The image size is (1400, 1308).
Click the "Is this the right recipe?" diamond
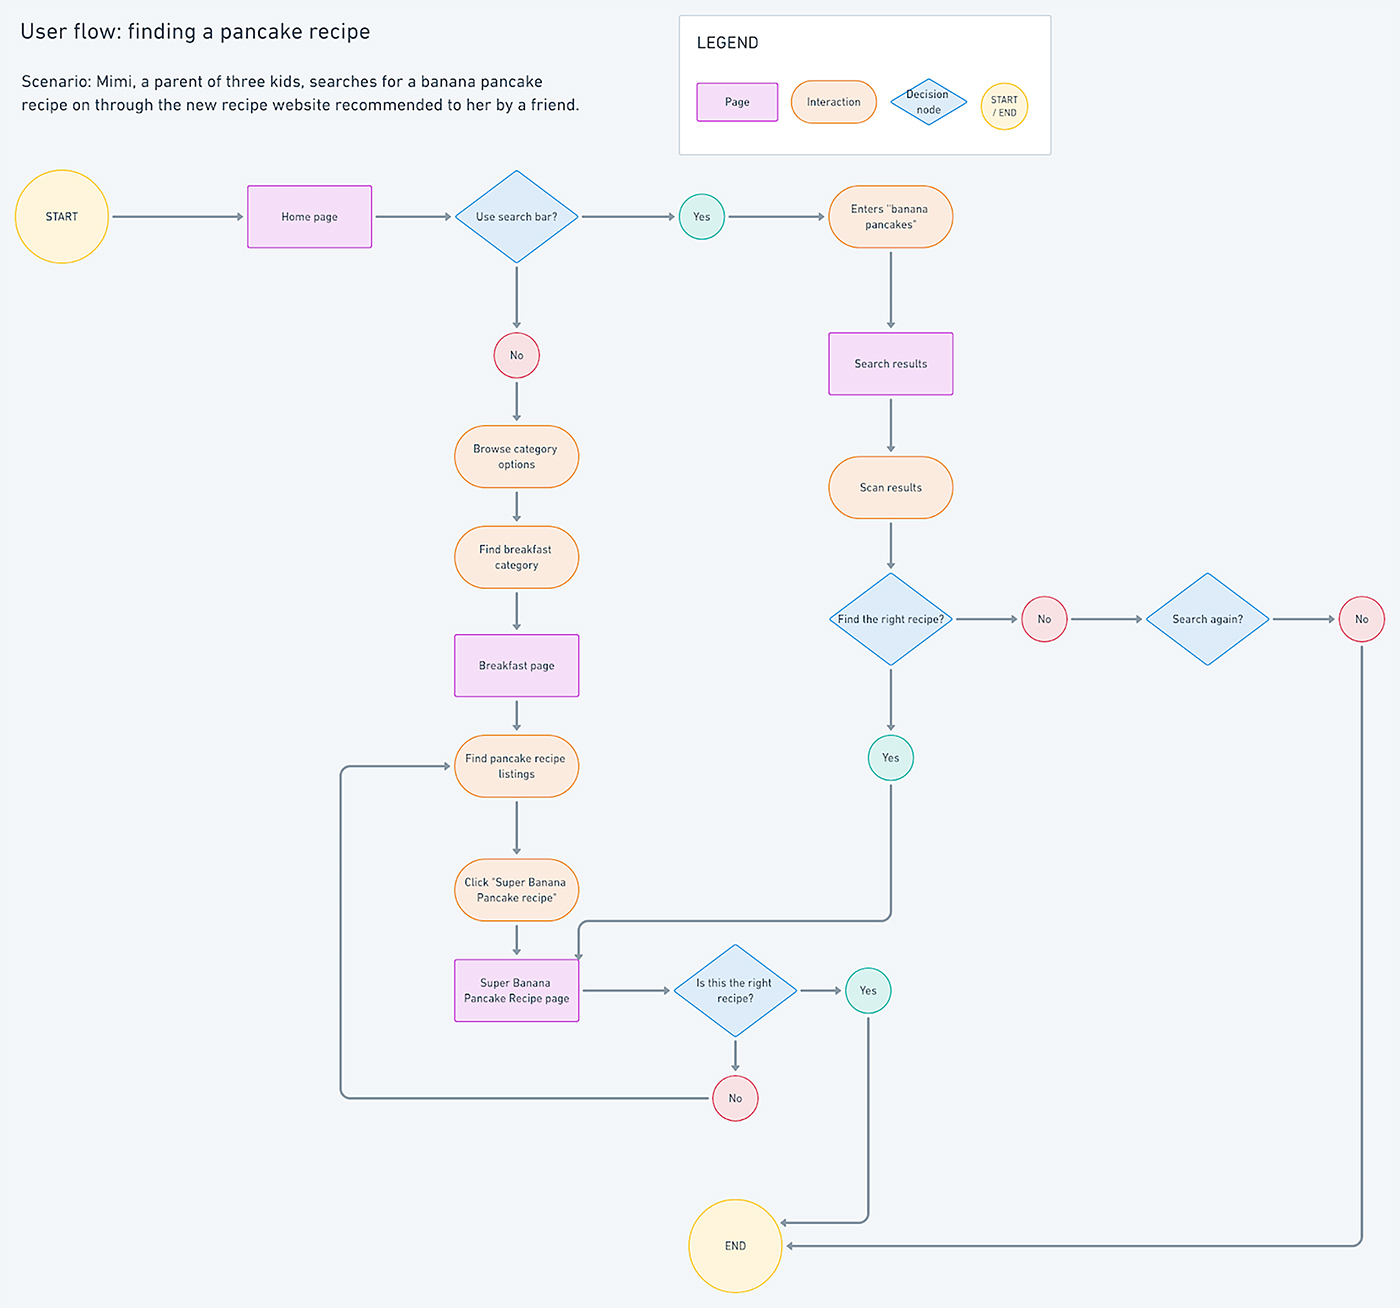[735, 991]
